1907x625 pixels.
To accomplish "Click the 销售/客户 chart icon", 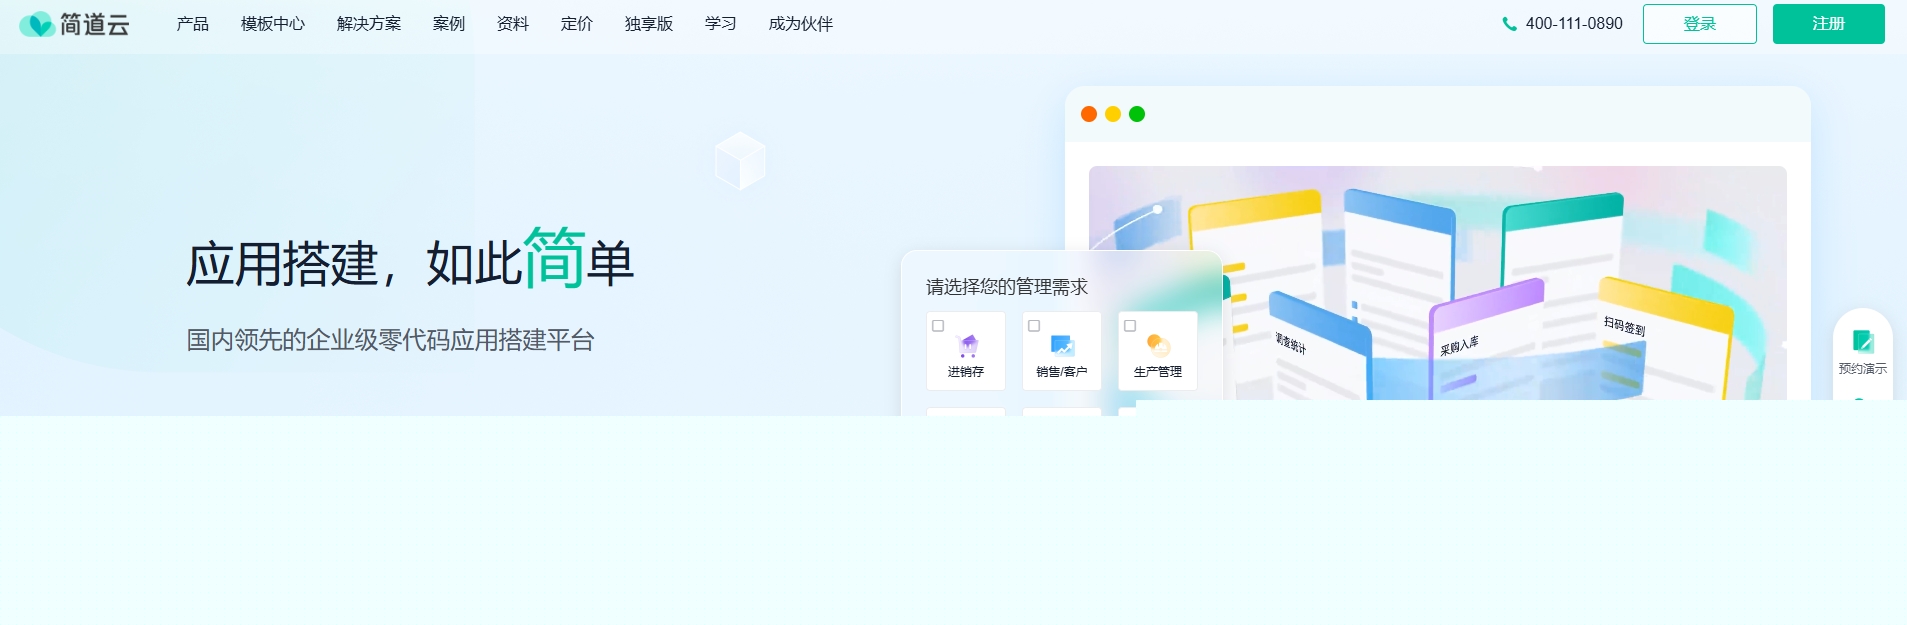I will tap(1063, 346).
